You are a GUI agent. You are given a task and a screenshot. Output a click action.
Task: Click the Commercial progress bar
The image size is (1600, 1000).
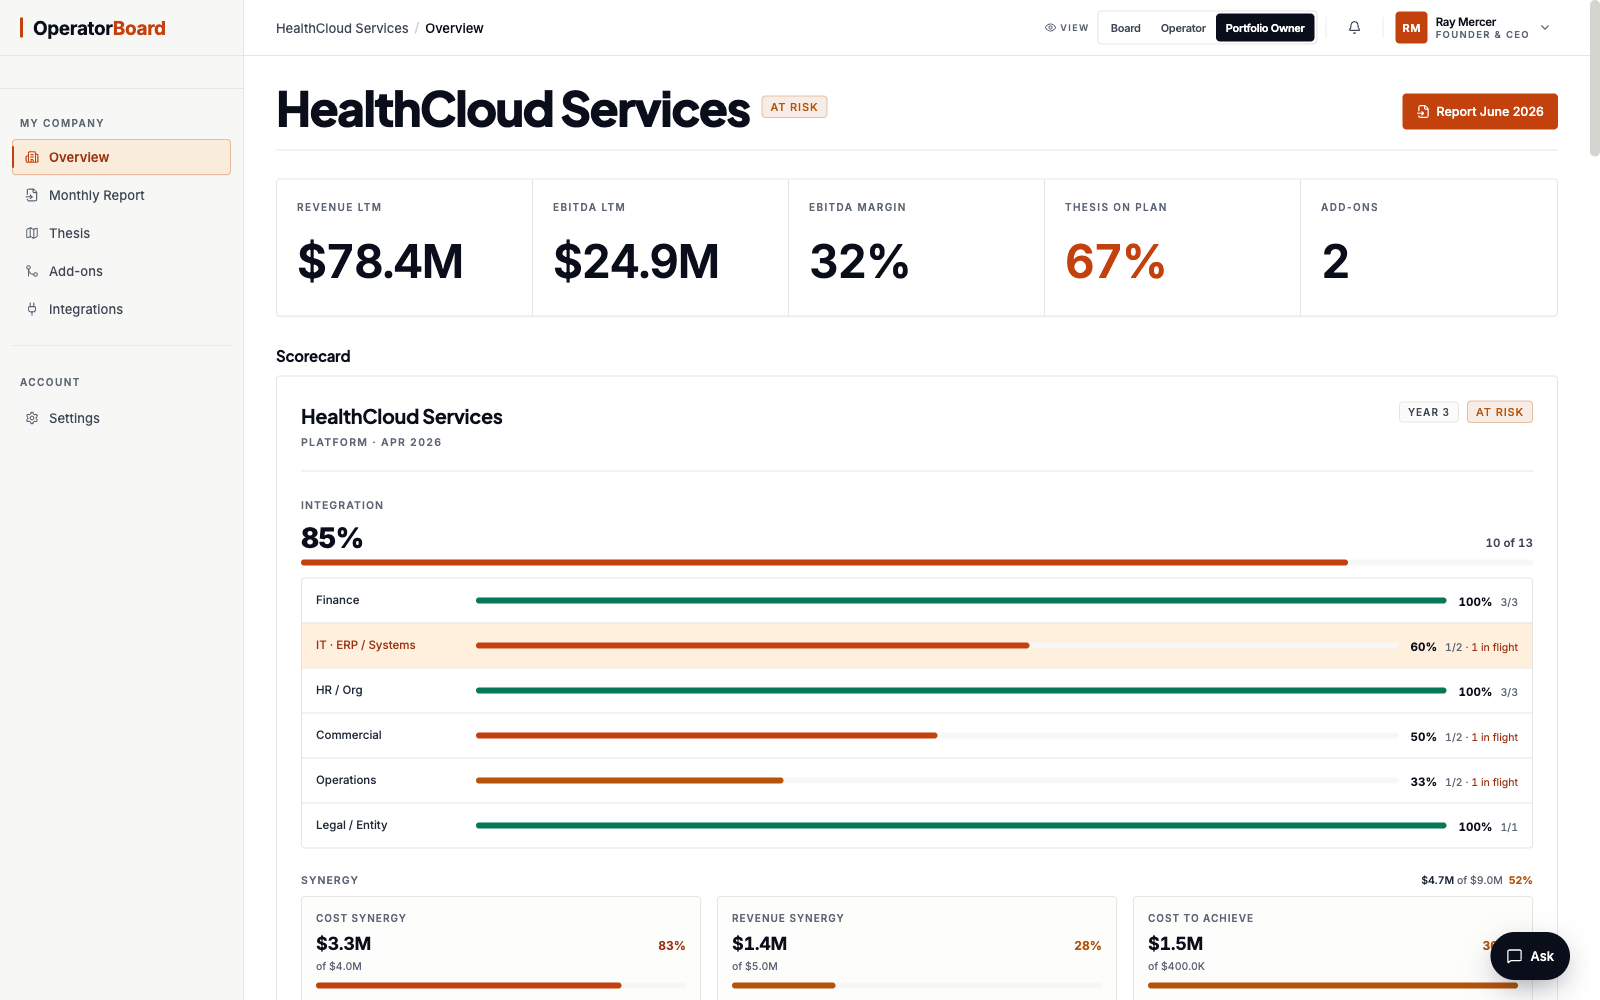point(937,736)
